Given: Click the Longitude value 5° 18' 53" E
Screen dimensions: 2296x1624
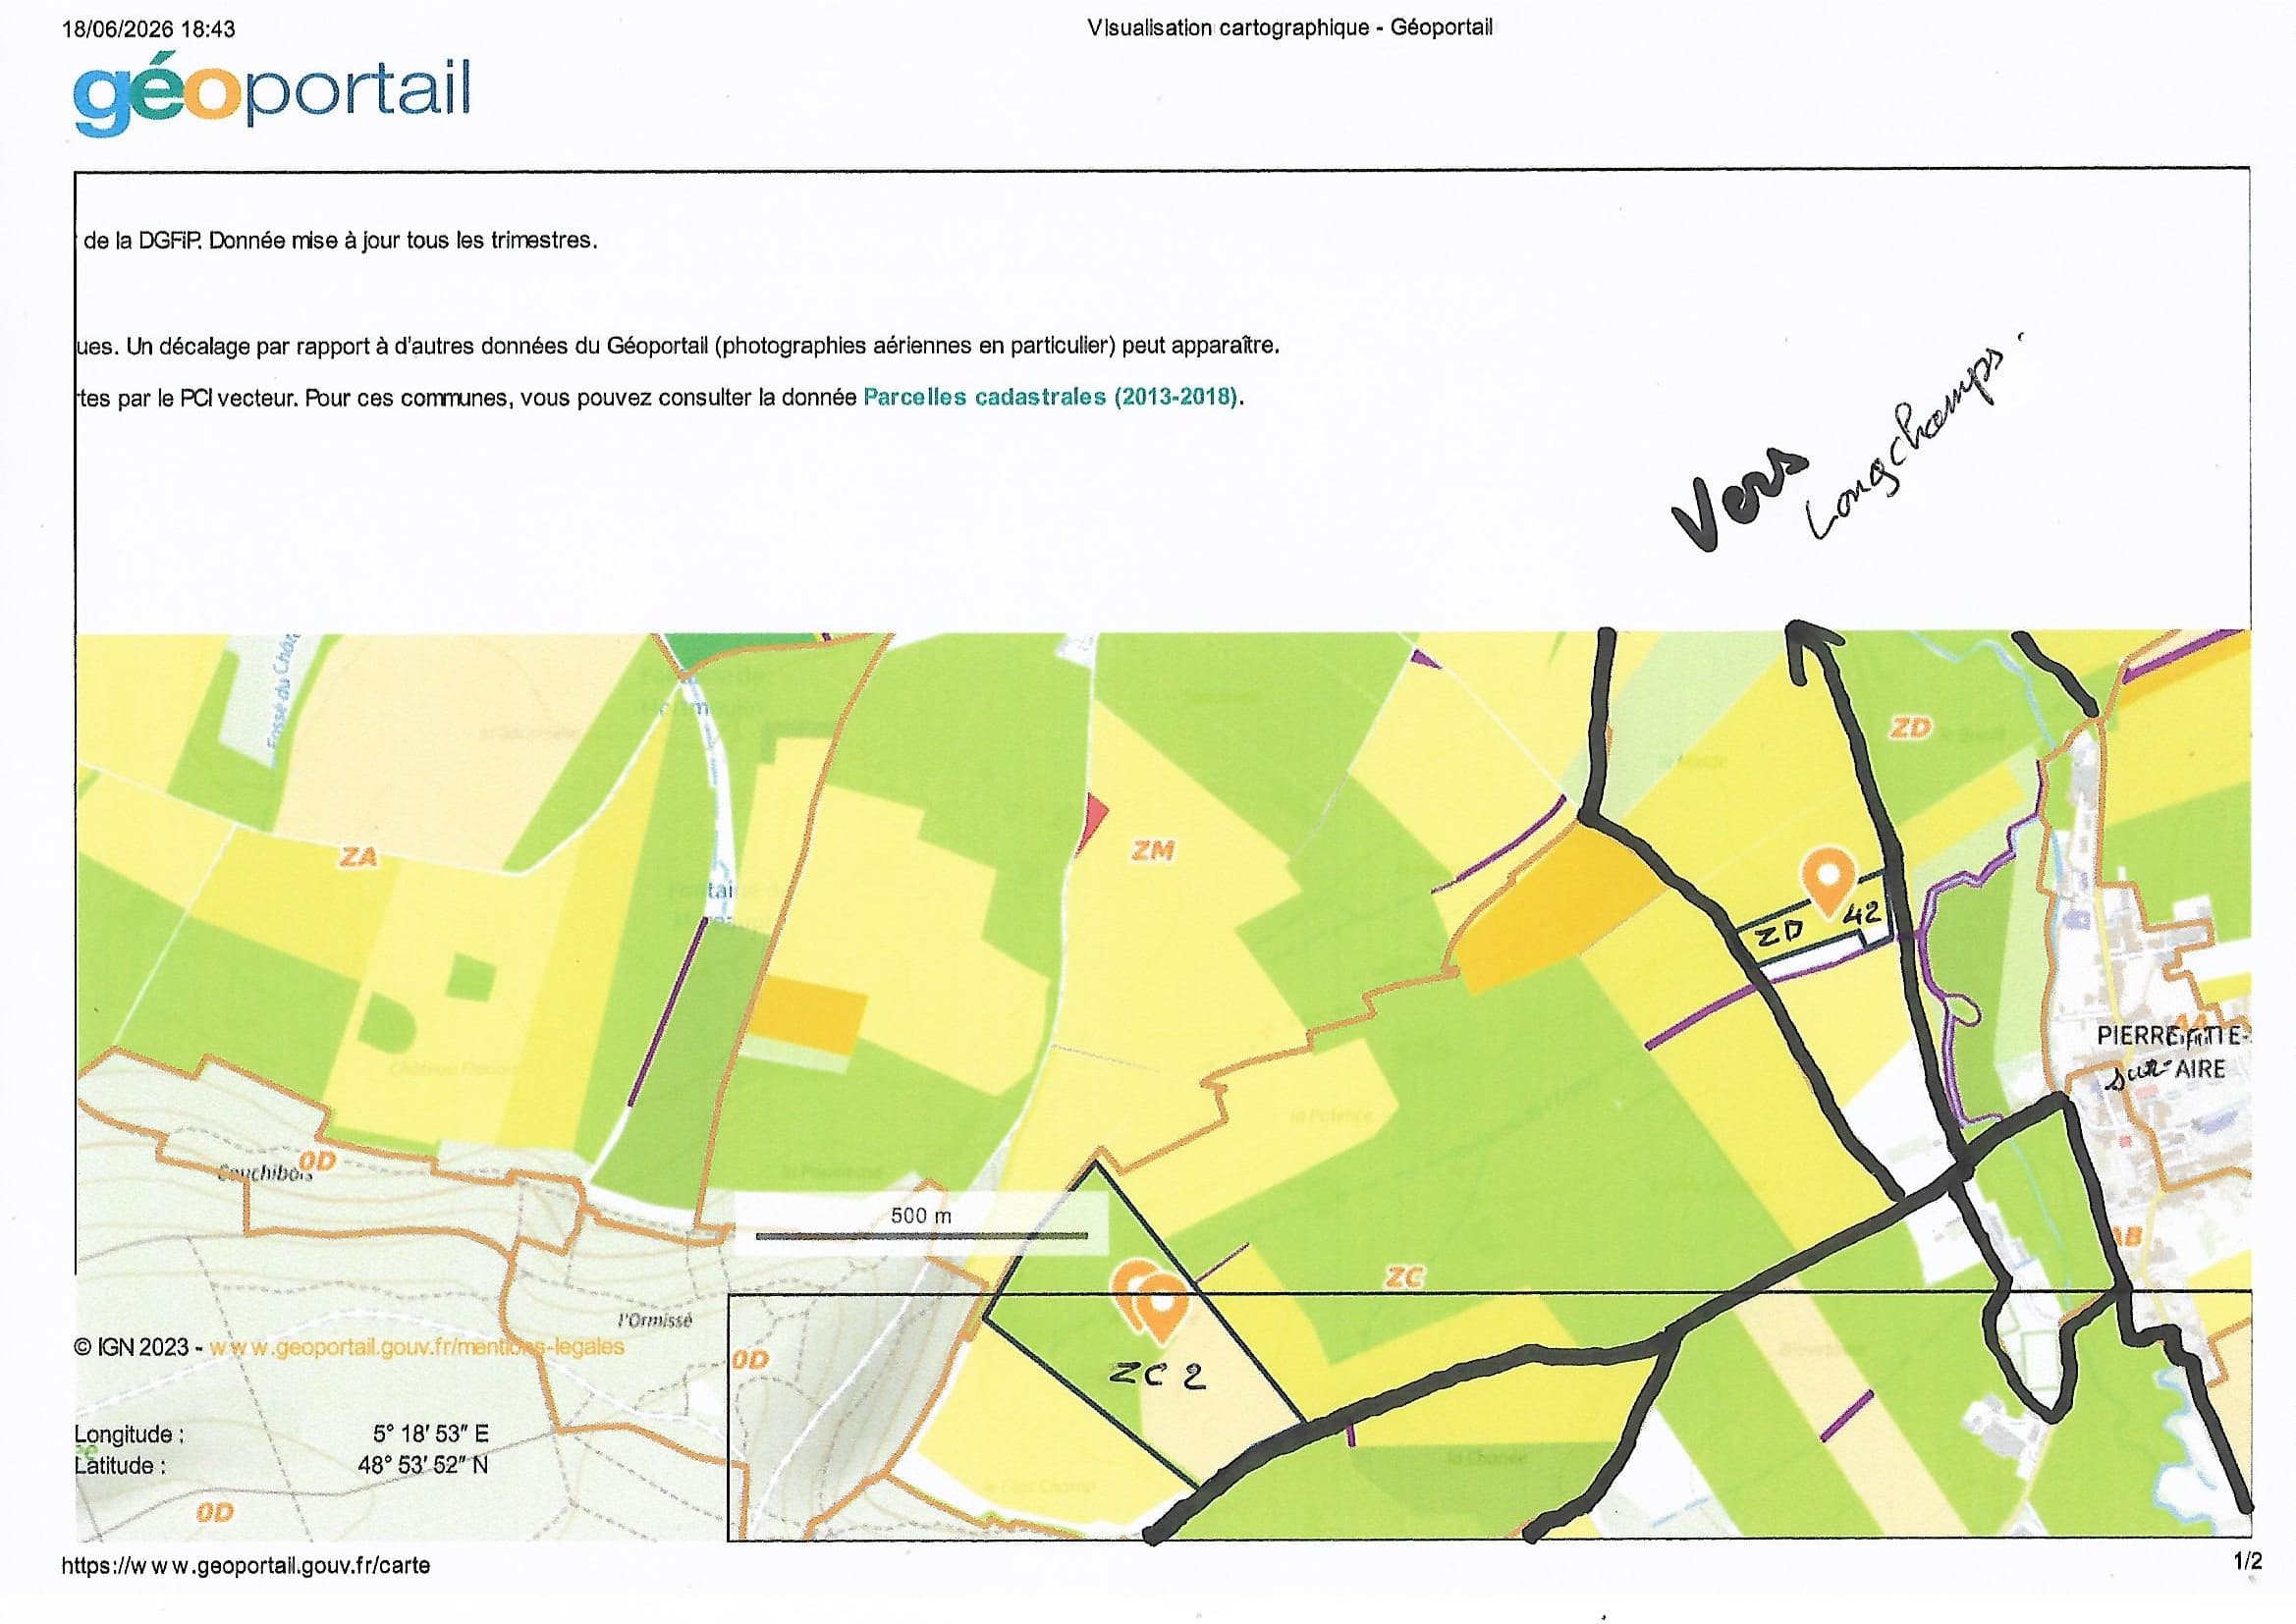Looking at the screenshot, I should [x=431, y=1434].
